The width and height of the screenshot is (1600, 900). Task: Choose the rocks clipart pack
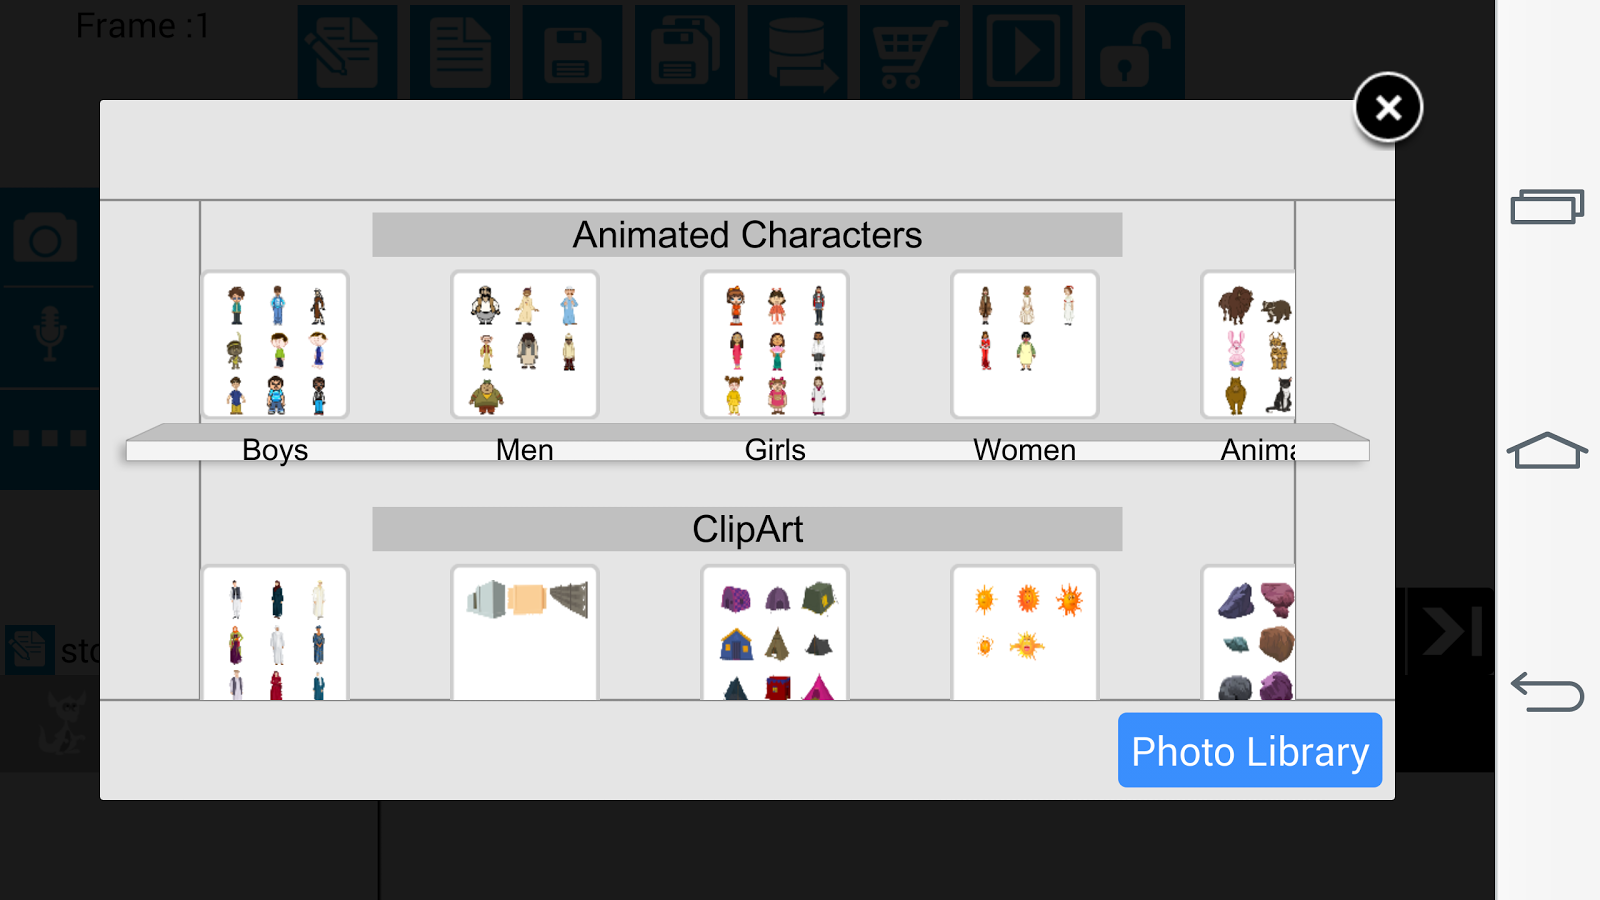pos(1248,632)
